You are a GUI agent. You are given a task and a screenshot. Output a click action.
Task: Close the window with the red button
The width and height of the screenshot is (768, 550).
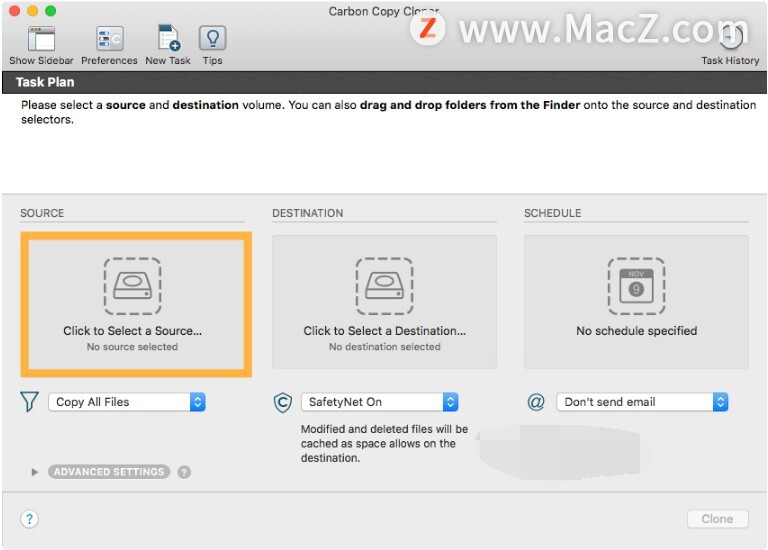14,11
